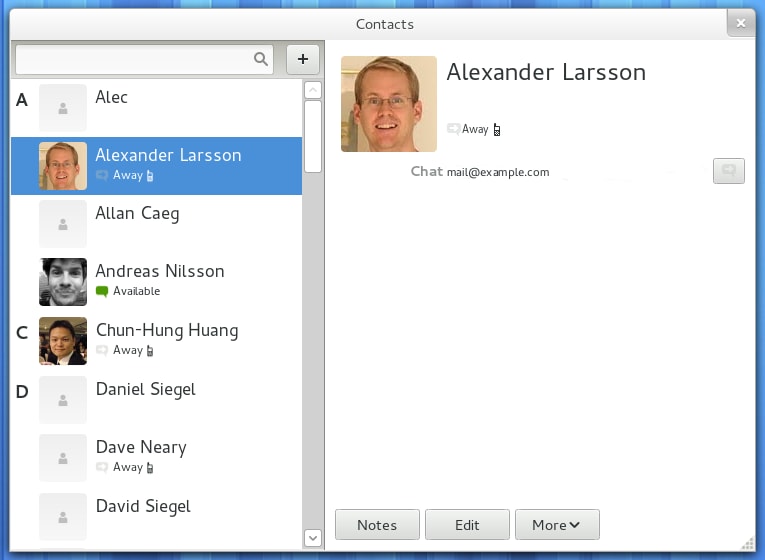
Task: Click Andreas Nilsson's Available status text
Action: pos(137,291)
